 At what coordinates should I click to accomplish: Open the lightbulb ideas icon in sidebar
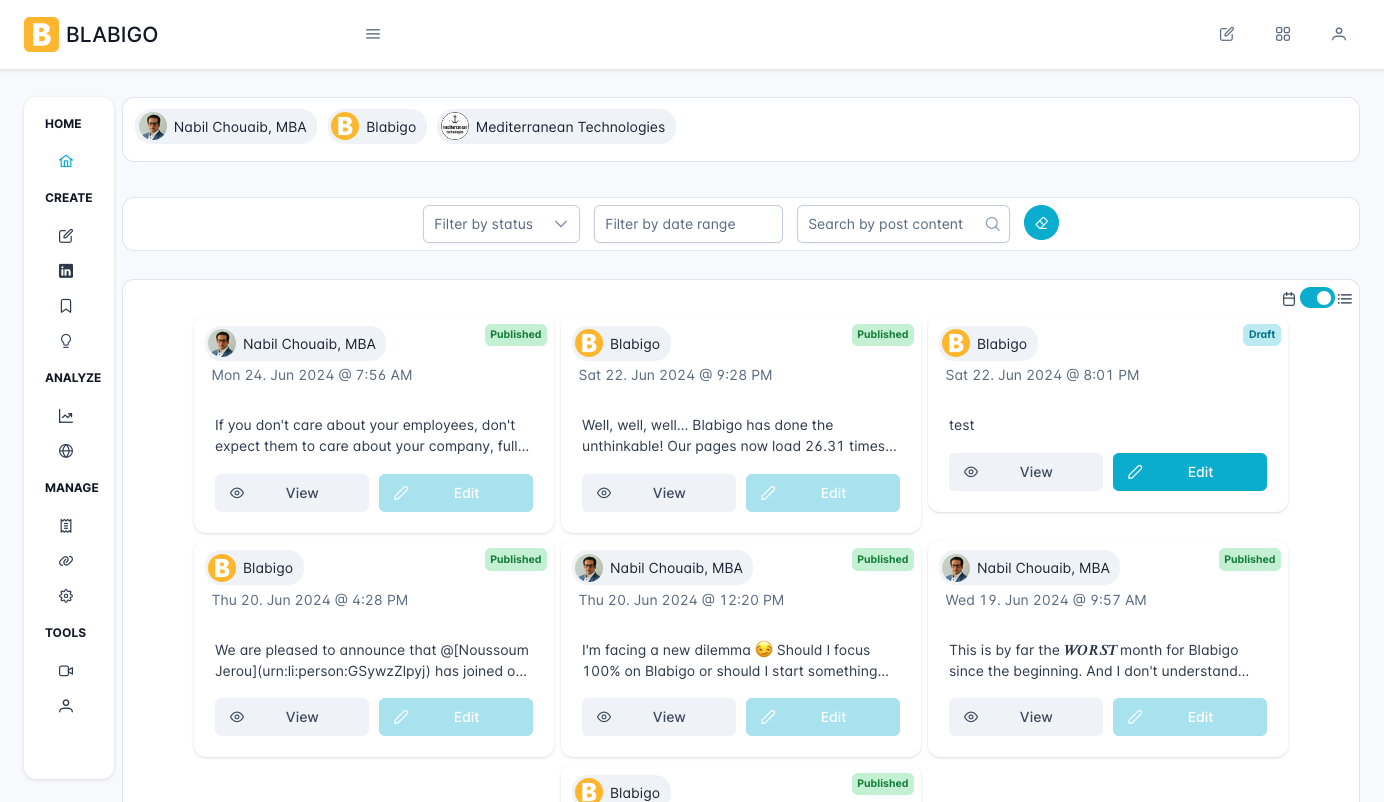click(x=66, y=341)
